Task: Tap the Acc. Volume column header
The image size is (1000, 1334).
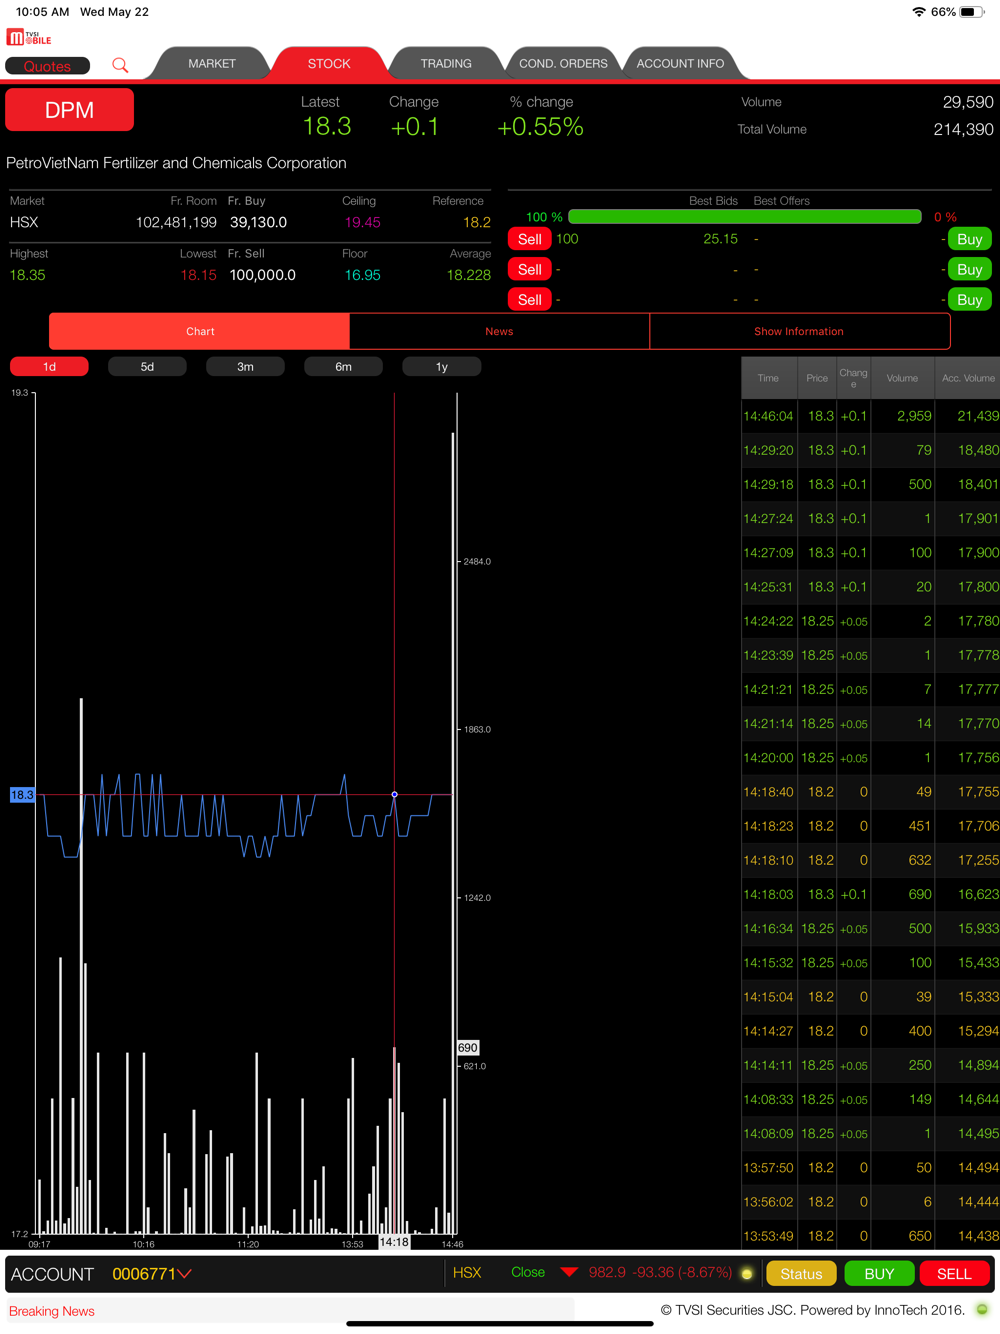Action: 968,378
